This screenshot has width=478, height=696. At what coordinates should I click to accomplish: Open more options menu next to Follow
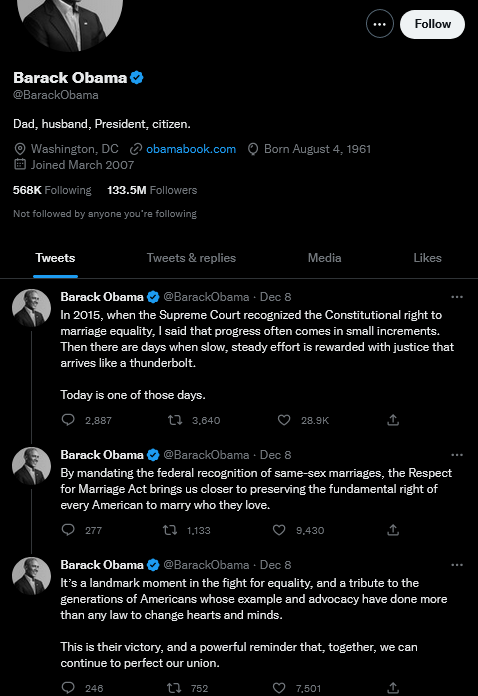point(379,24)
